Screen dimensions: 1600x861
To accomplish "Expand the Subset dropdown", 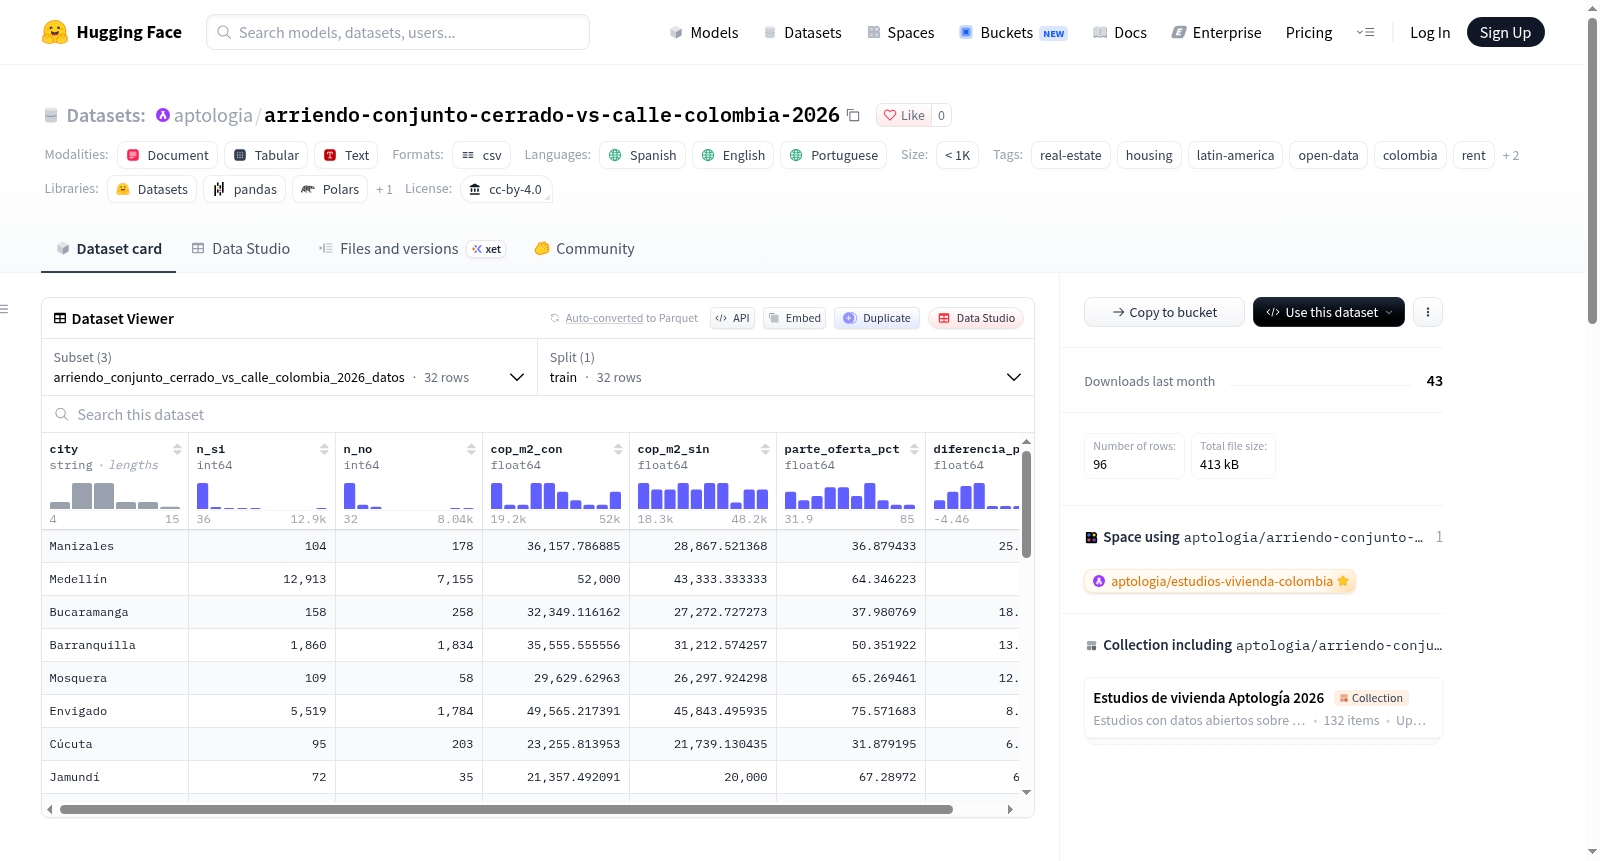I will 289,367.
